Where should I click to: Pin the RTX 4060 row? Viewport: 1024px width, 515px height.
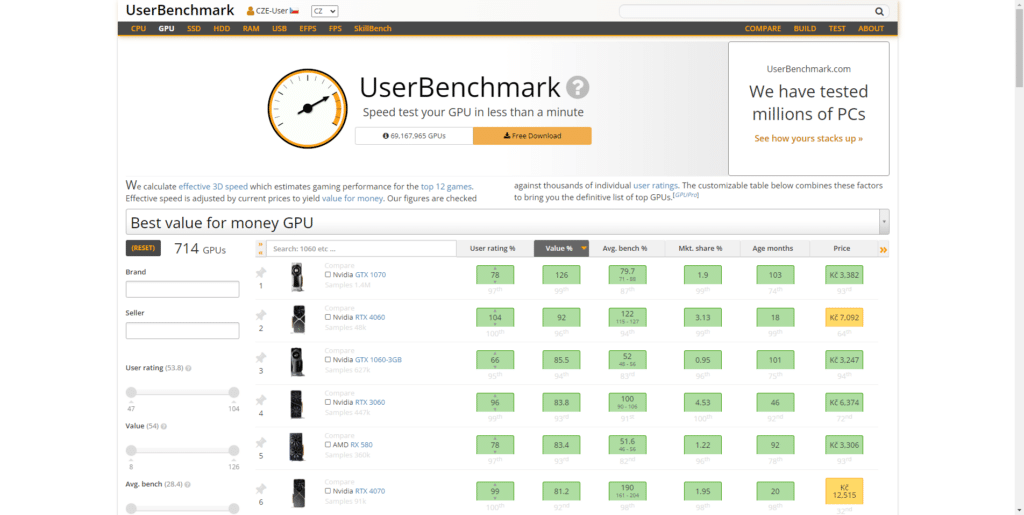click(x=261, y=314)
